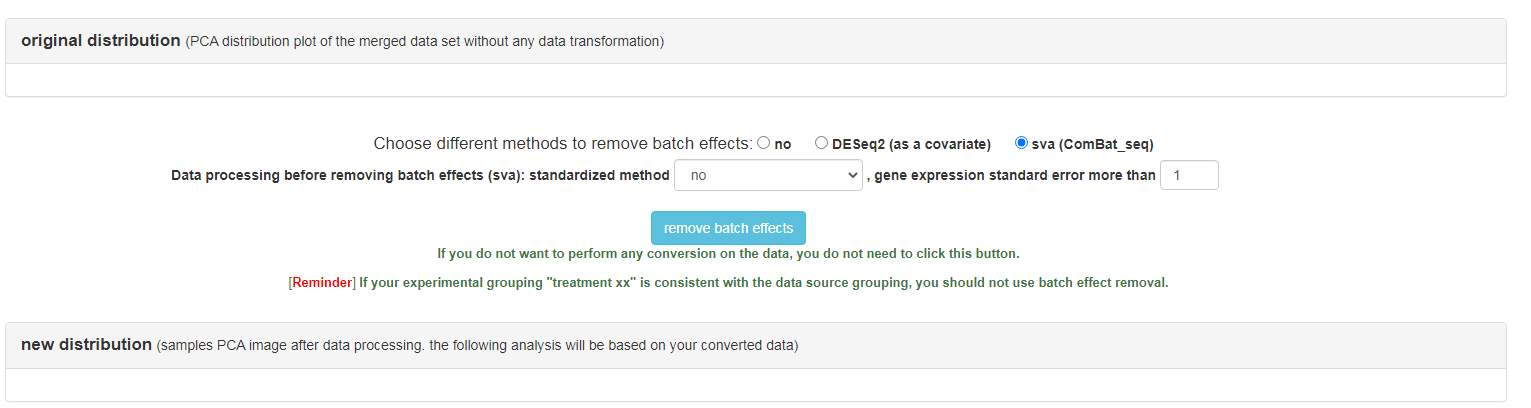Choose DESeq2 (as a covariate) radio option
Image resolution: width=1531 pixels, height=408 pixels.
click(x=821, y=143)
